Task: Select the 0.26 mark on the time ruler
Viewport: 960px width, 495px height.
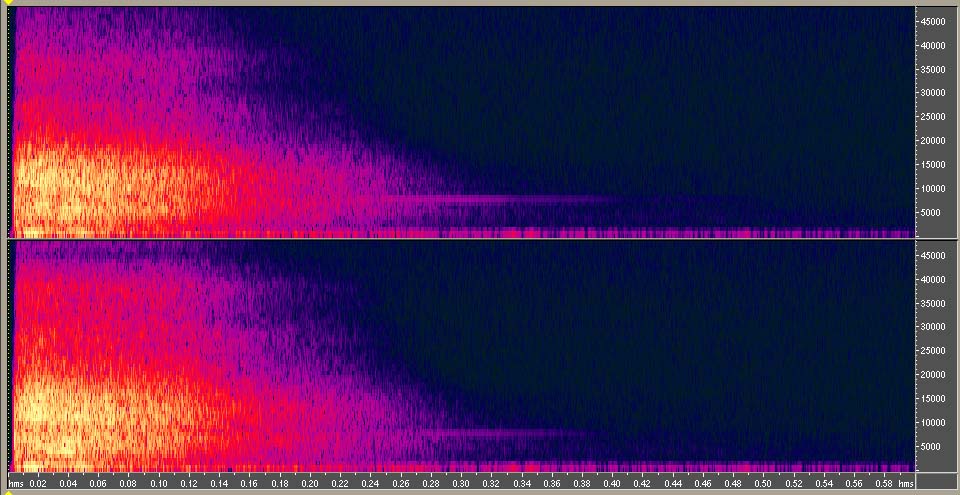Action: [x=400, y=483]
